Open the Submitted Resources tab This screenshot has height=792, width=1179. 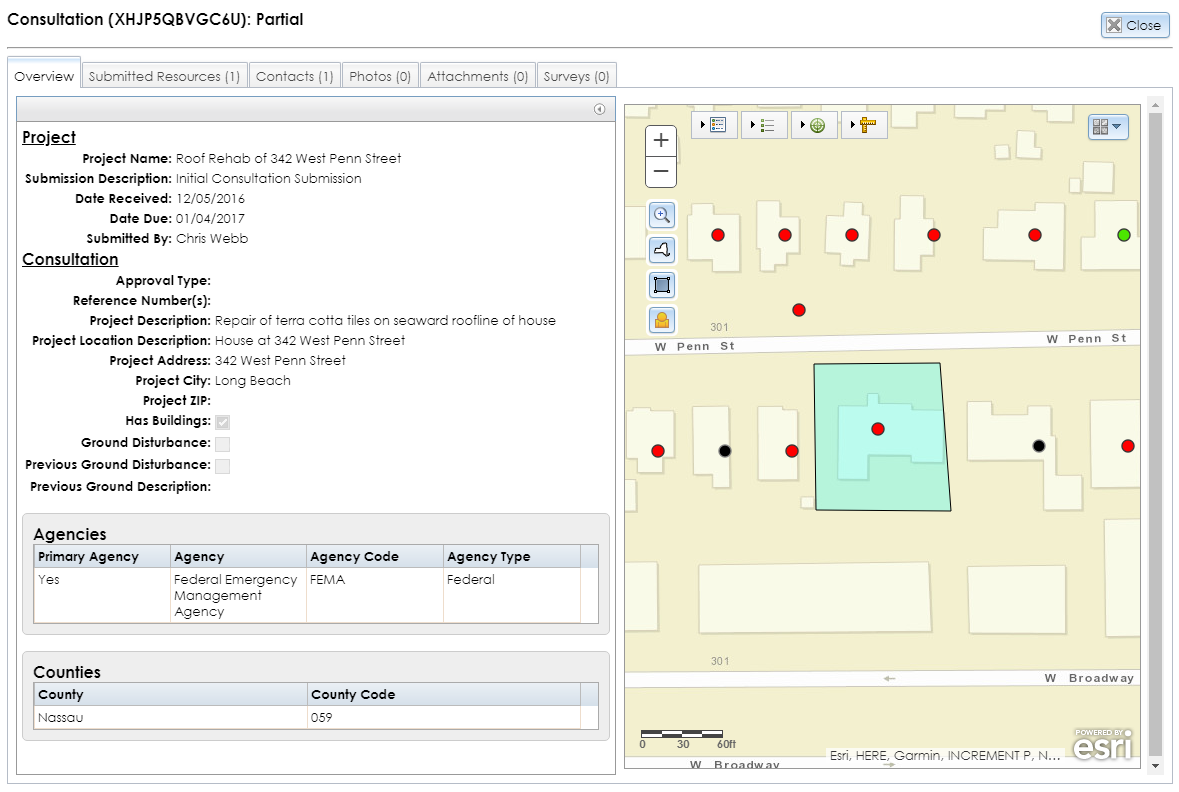click(x=164, y=74)
